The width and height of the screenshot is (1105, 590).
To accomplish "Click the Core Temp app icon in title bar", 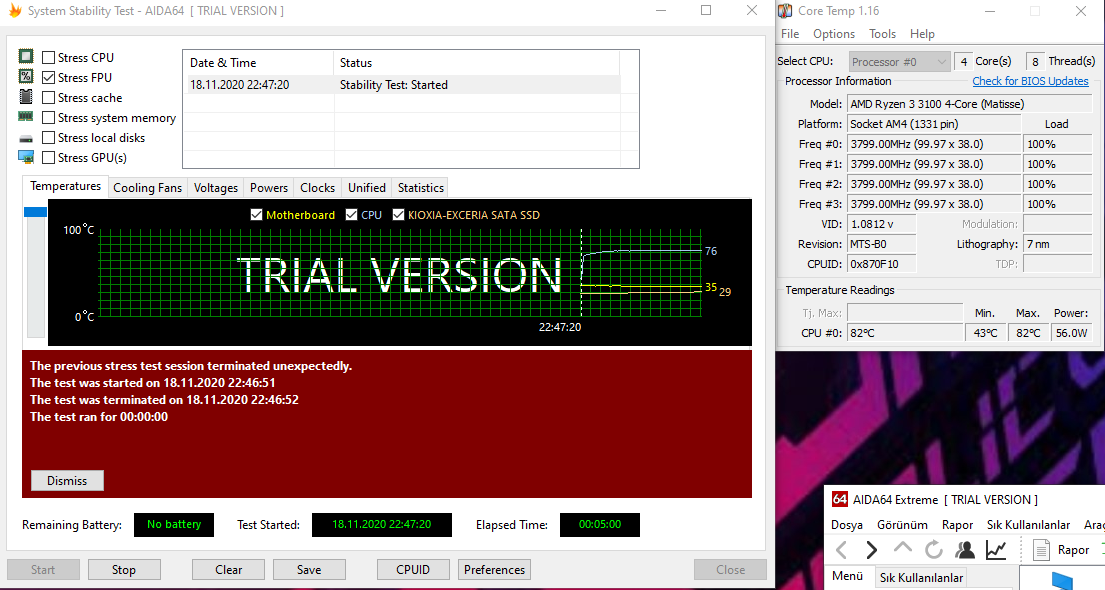I will point(784,11).
